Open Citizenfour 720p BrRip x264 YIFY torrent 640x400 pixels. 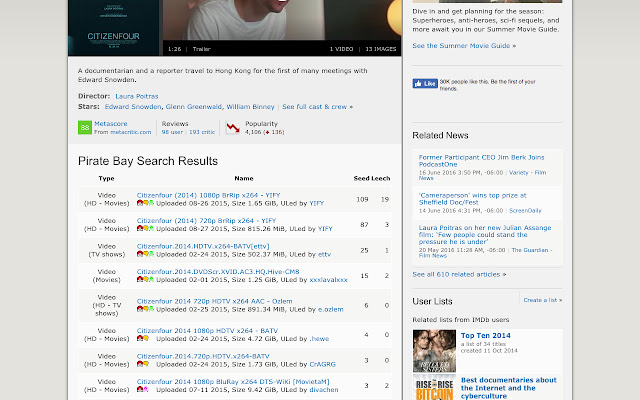(x=205, y=220)
